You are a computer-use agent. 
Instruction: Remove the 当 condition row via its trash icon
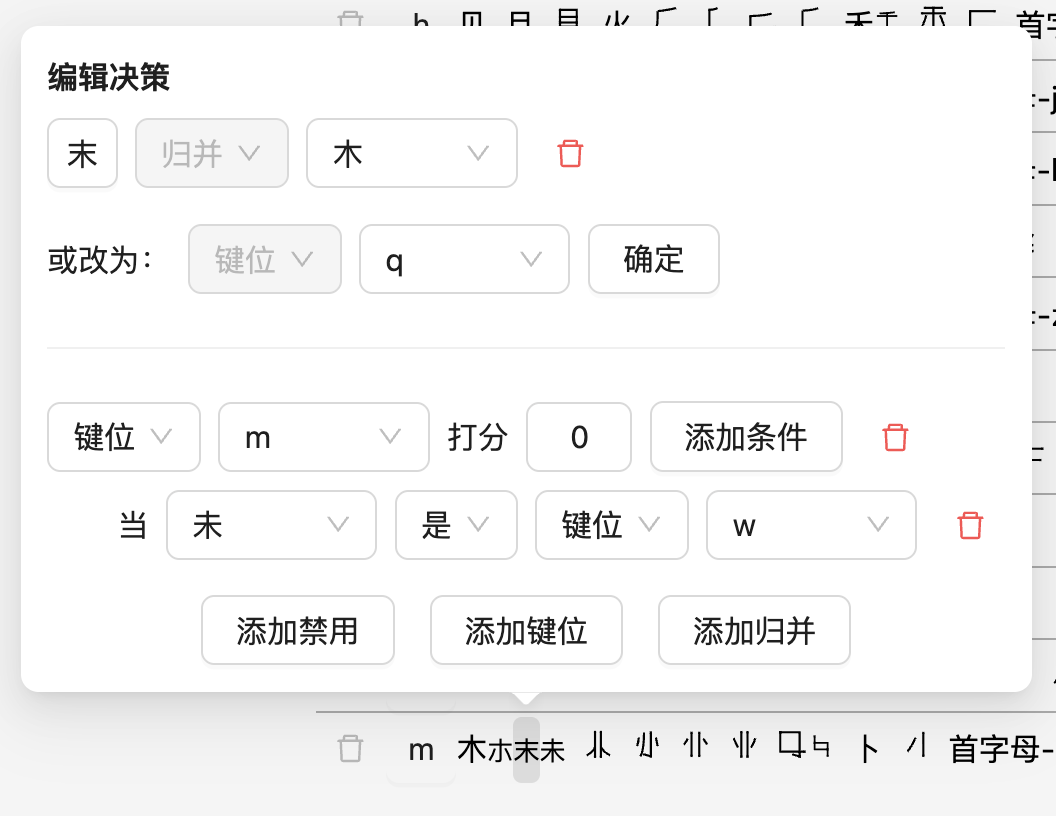(x=970, y=525)
